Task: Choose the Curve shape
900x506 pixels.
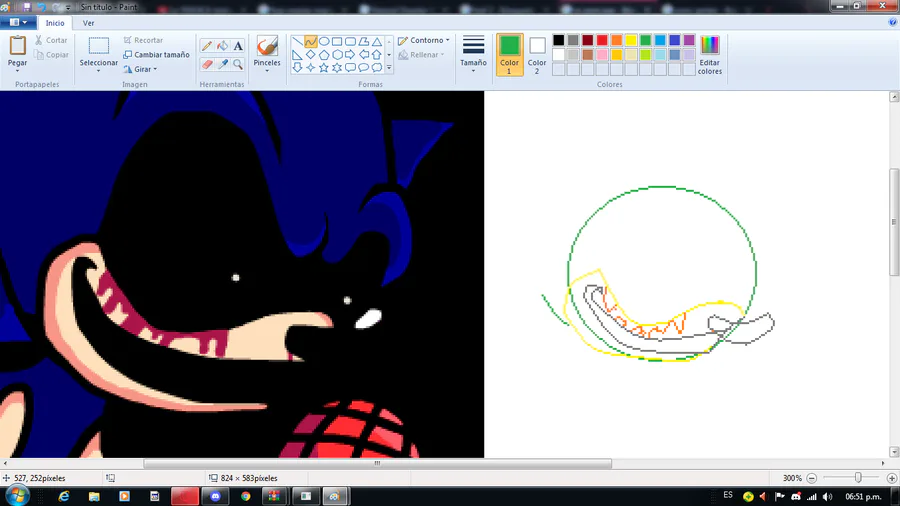Action: (311, 42)
